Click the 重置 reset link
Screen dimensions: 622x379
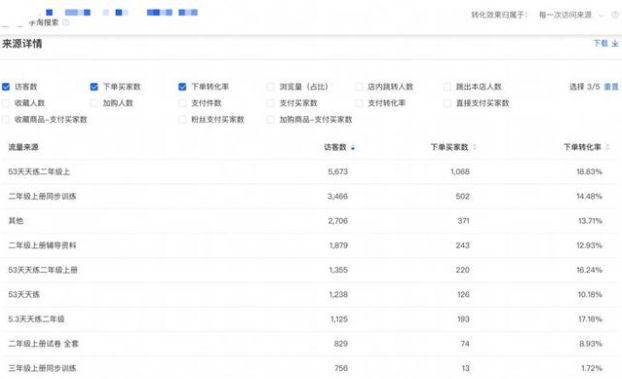611,87
